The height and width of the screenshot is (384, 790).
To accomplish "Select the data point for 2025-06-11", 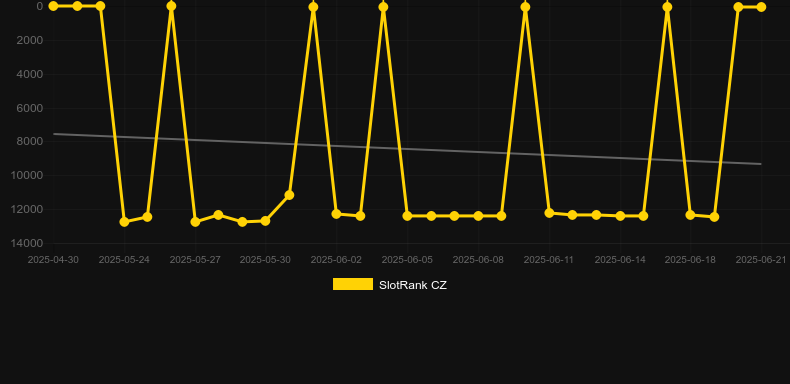I will click(549, 213).
